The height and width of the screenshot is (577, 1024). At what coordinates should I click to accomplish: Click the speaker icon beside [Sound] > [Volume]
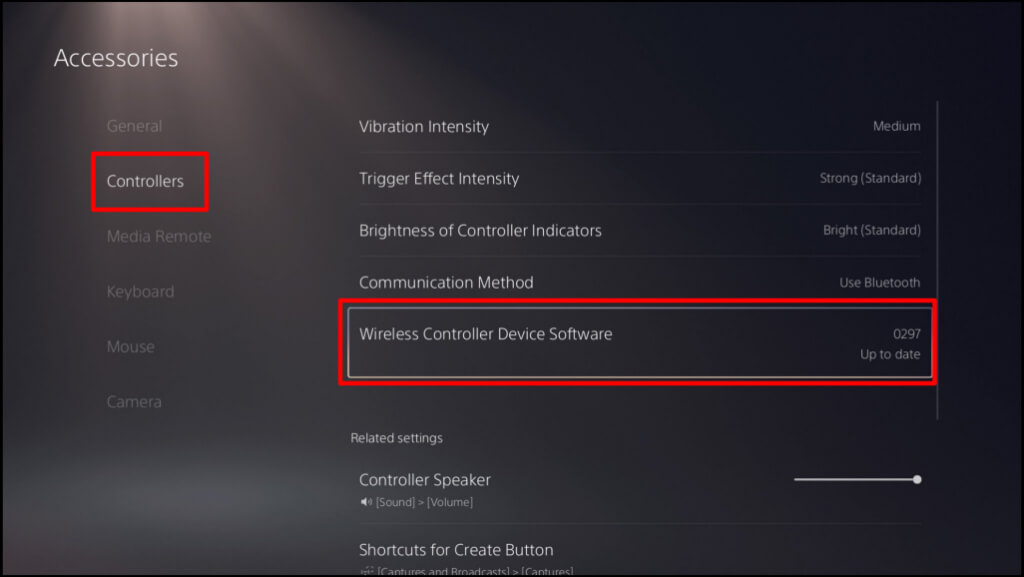pos(365,502)
